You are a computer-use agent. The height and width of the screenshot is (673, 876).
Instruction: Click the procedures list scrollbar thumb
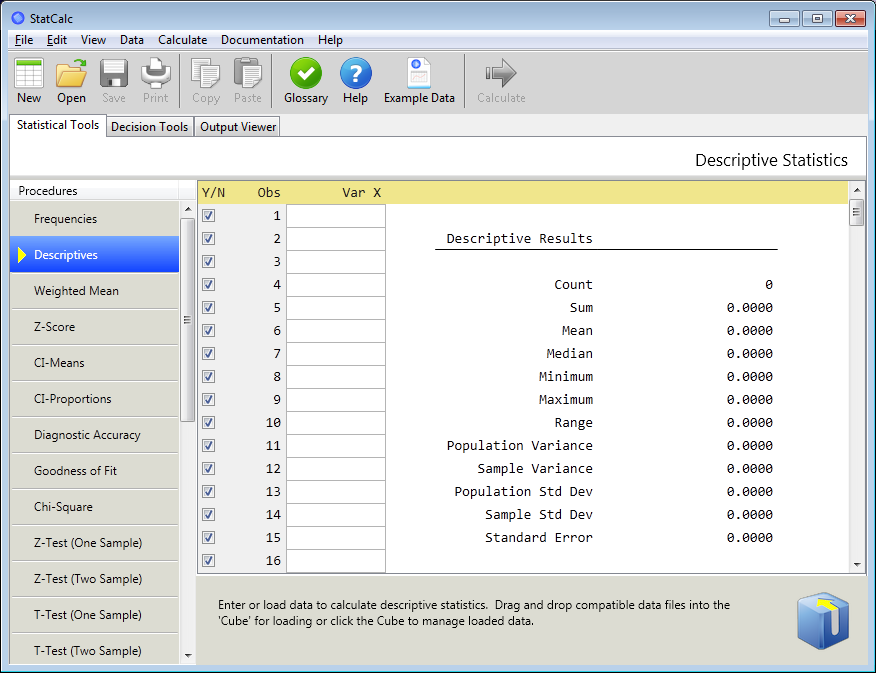[188, 320]
